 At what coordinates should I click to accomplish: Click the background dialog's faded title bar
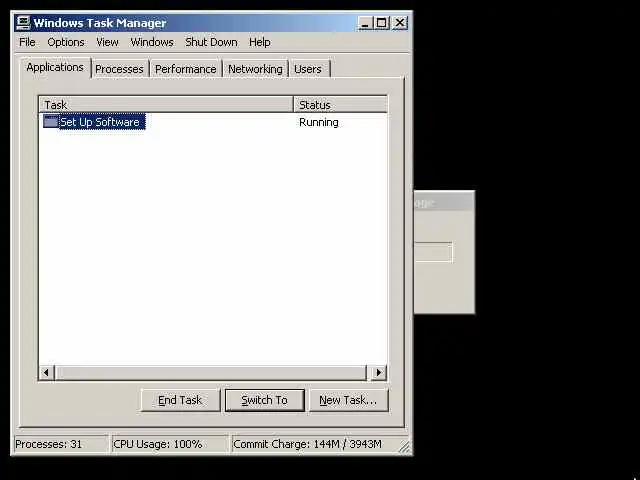[x=444, y=202]
